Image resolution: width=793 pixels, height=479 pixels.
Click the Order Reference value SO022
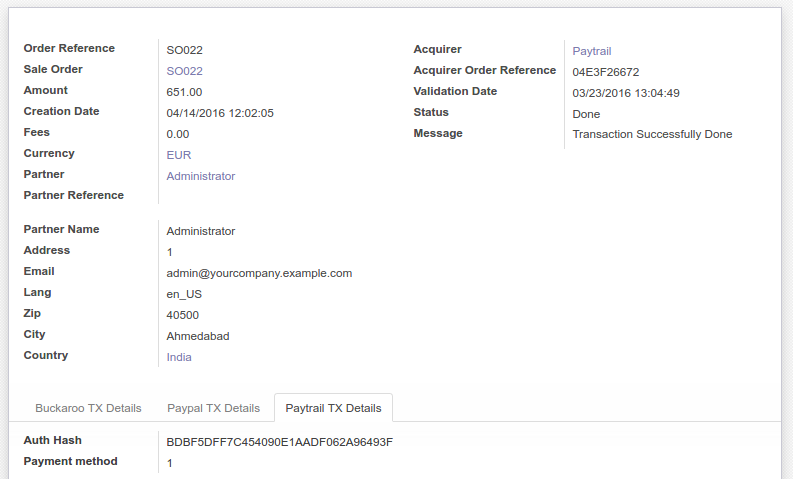click(184, 51)
